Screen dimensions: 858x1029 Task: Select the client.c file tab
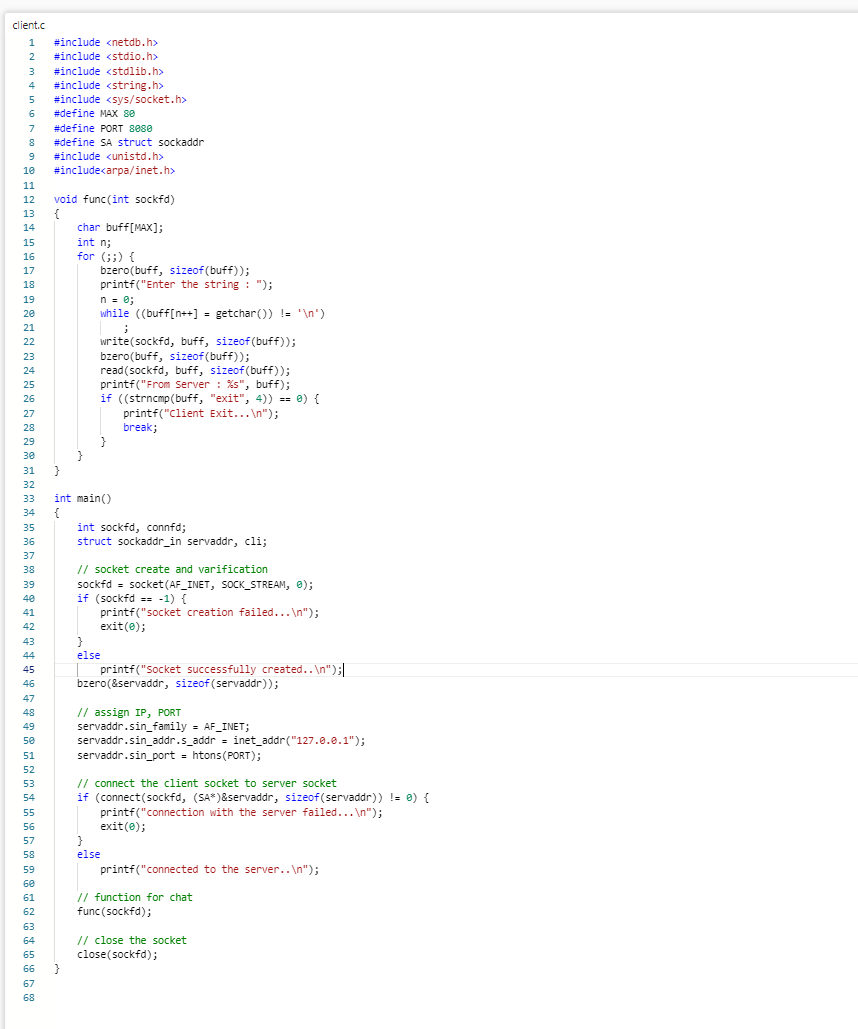click(29, 25)
